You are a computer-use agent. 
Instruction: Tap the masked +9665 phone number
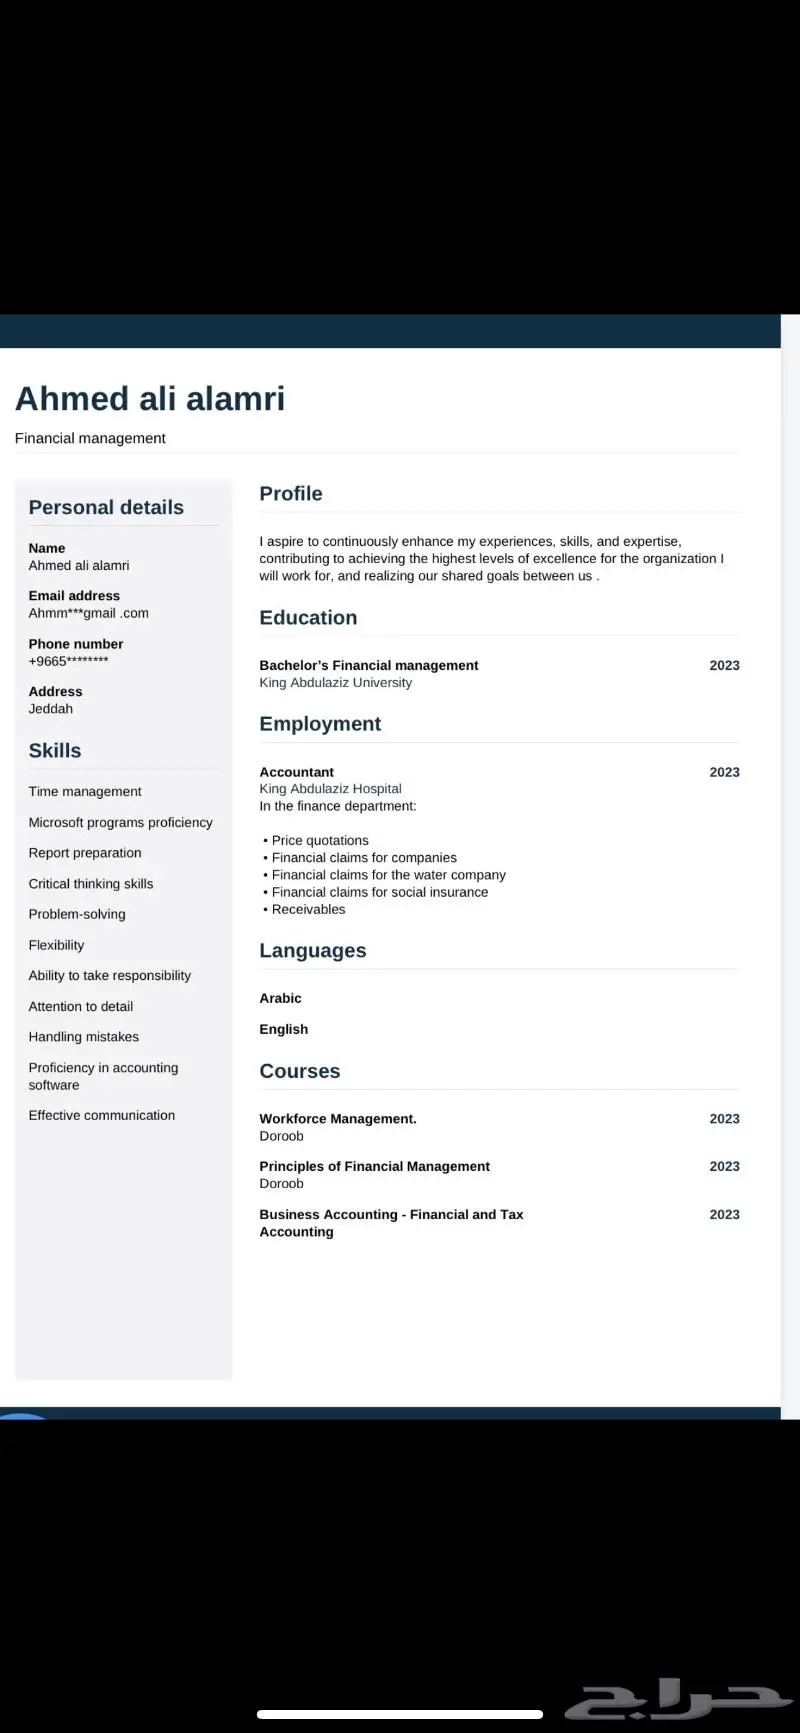click(x=68, y=661)
